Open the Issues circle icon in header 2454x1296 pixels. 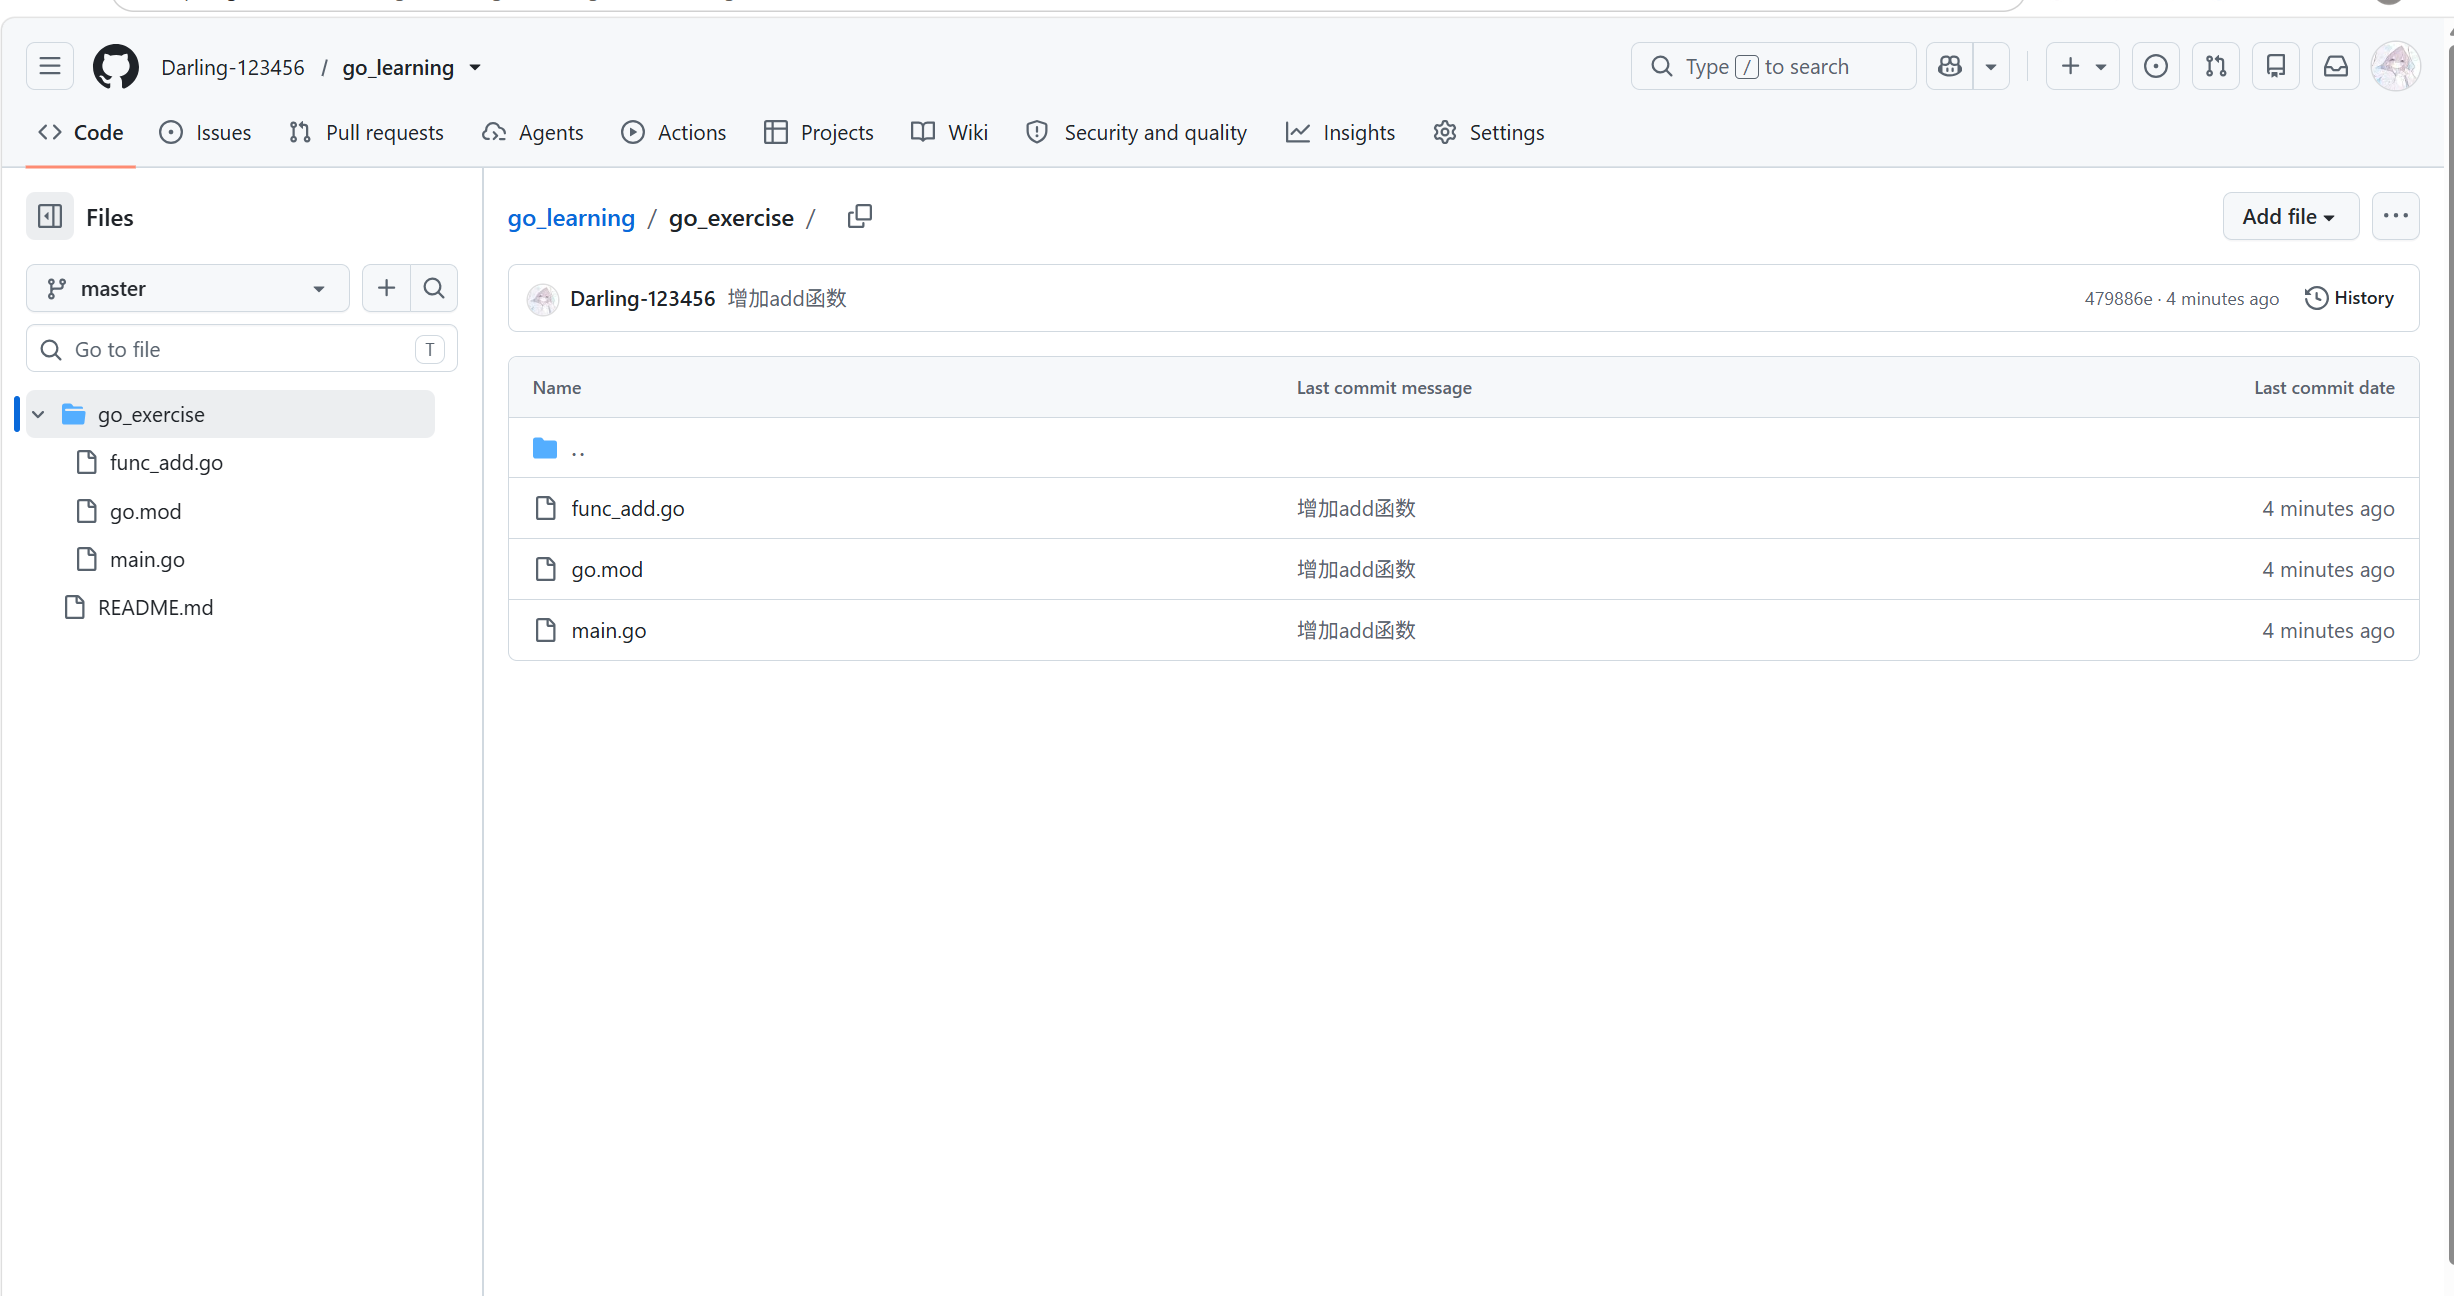[2156, 67]
